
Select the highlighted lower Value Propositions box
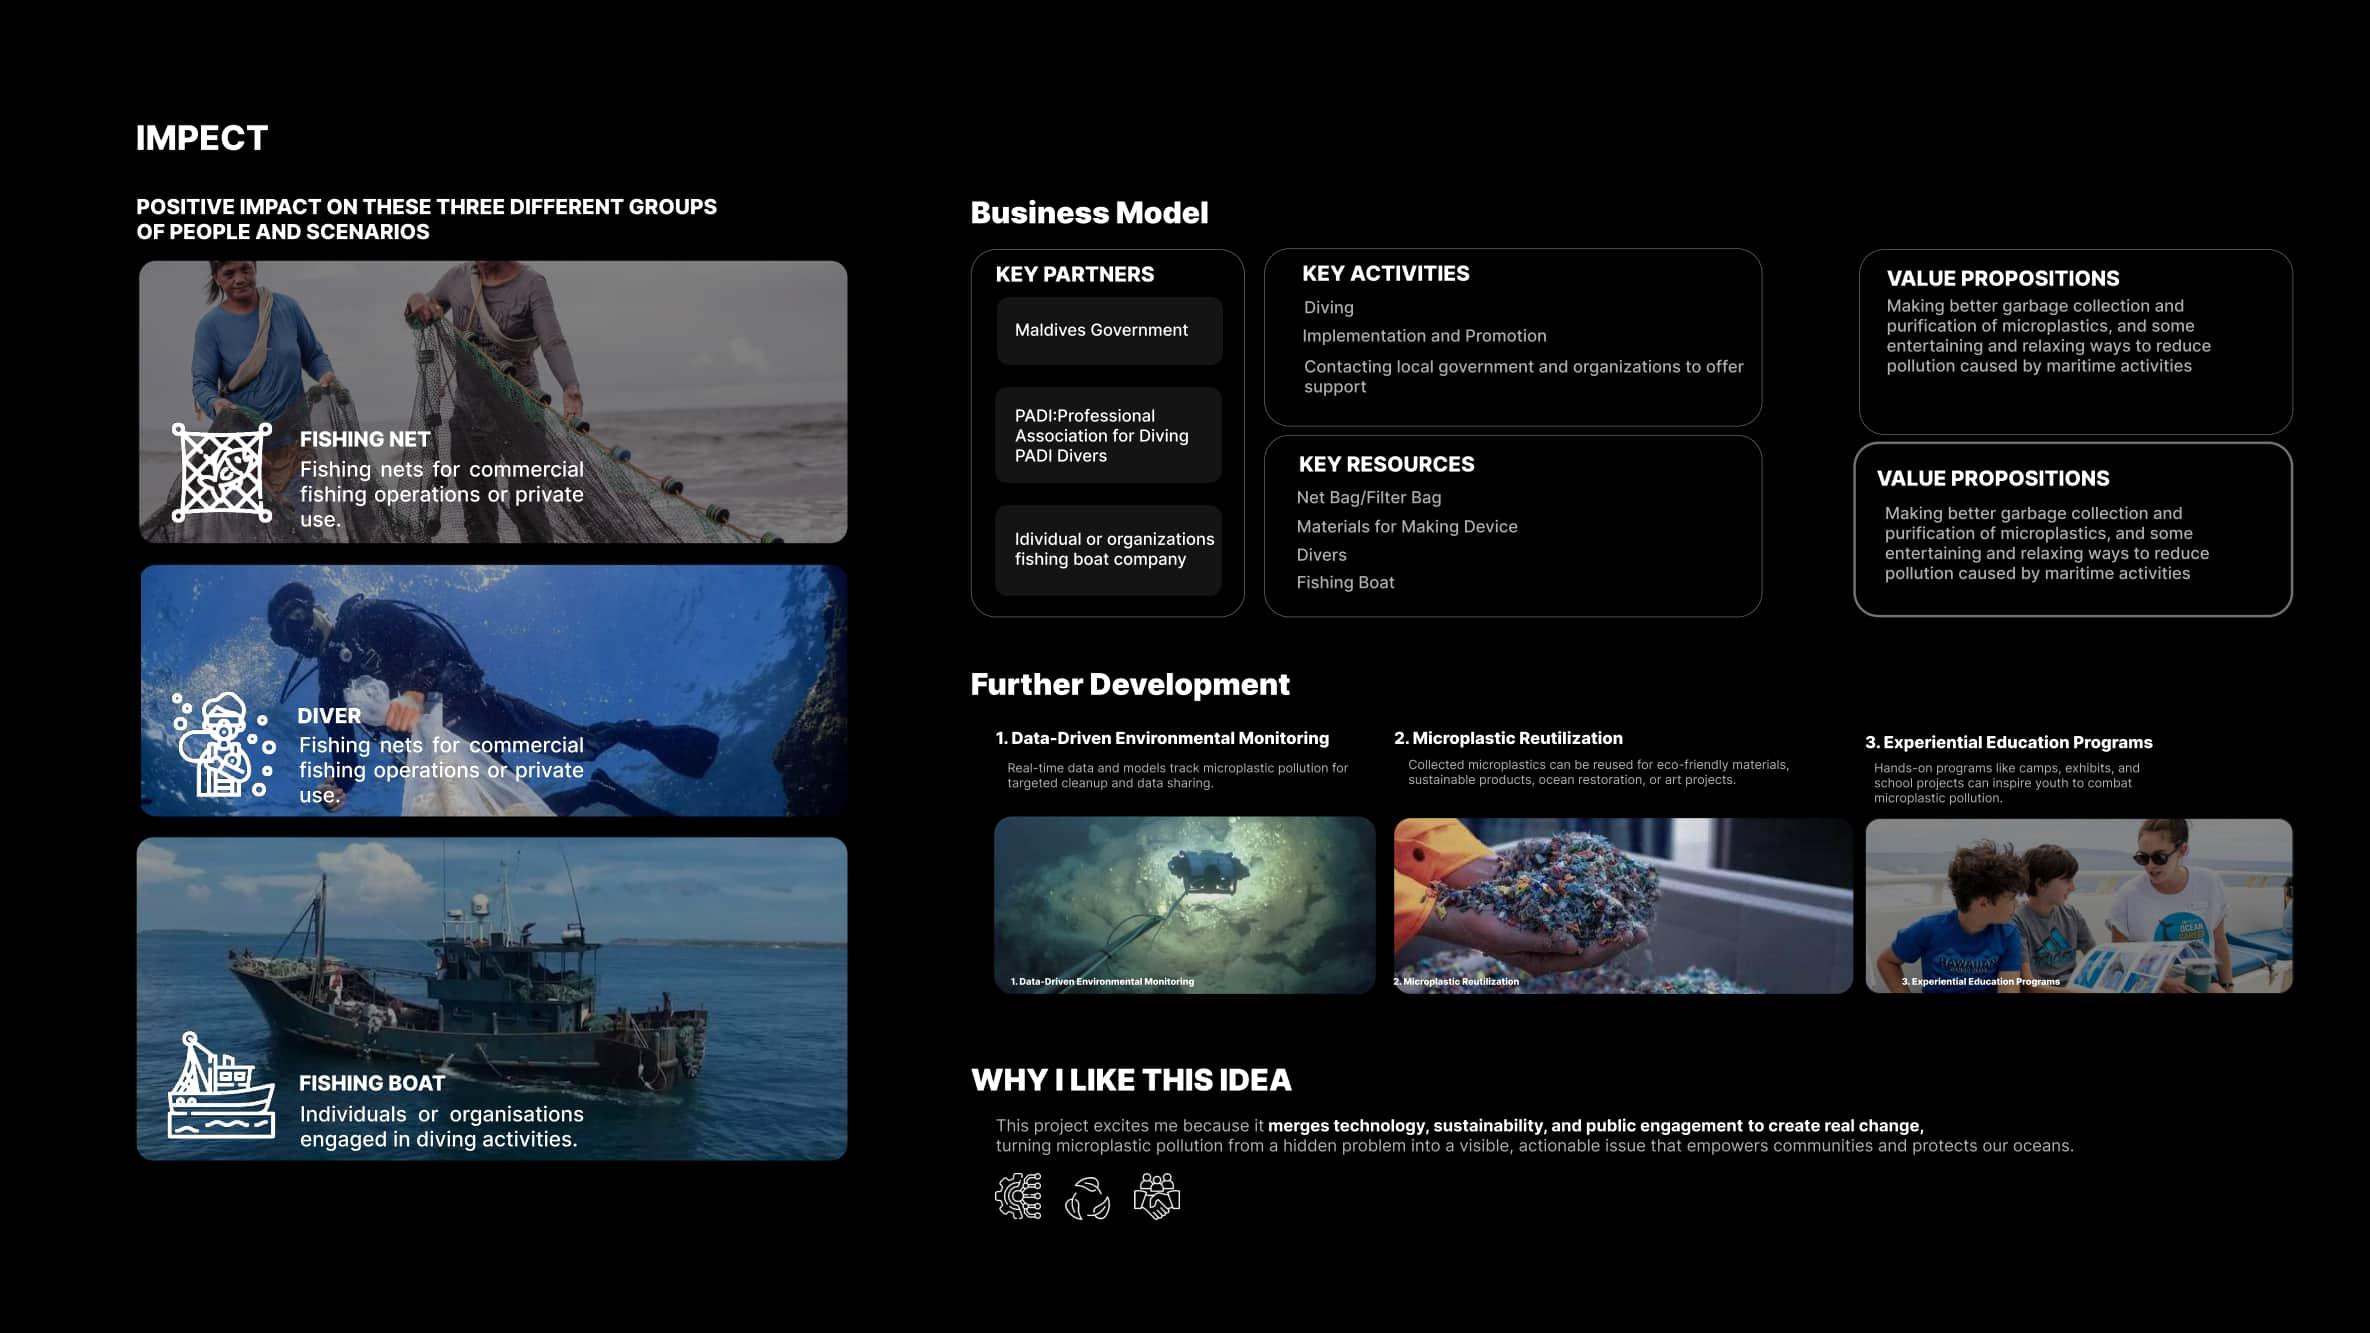2072,530
